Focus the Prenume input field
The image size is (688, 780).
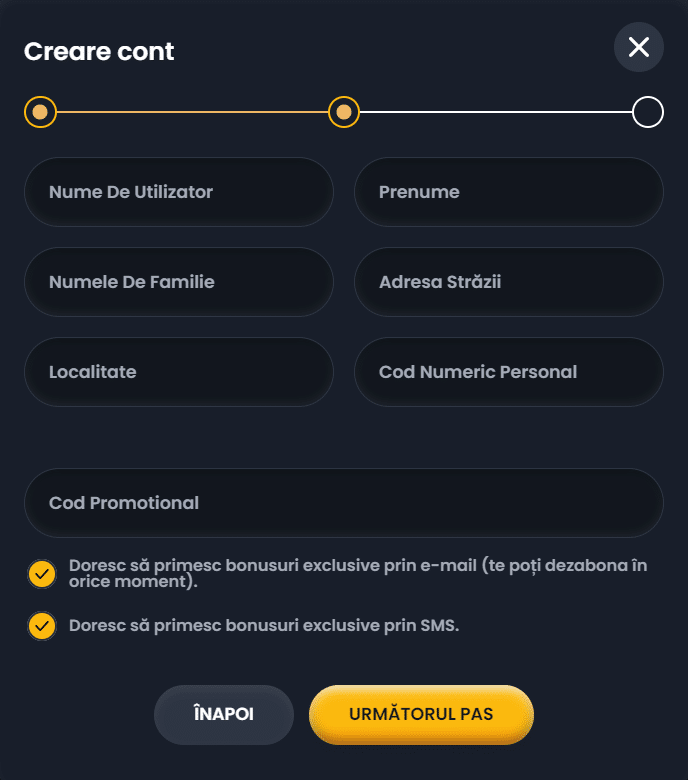(x=508, y=192)
